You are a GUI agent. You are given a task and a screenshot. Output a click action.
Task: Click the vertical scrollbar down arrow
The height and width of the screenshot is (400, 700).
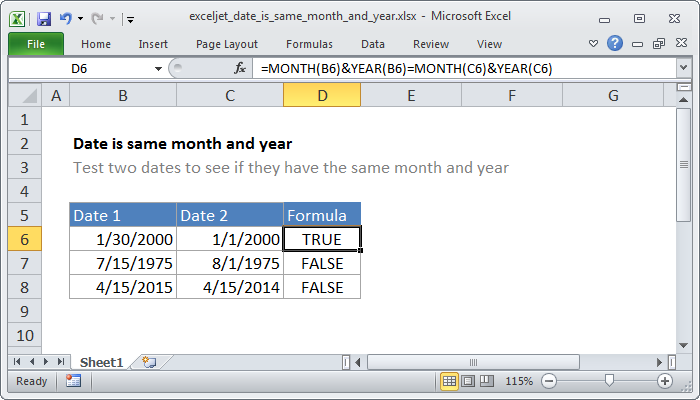tap(683, 345)
